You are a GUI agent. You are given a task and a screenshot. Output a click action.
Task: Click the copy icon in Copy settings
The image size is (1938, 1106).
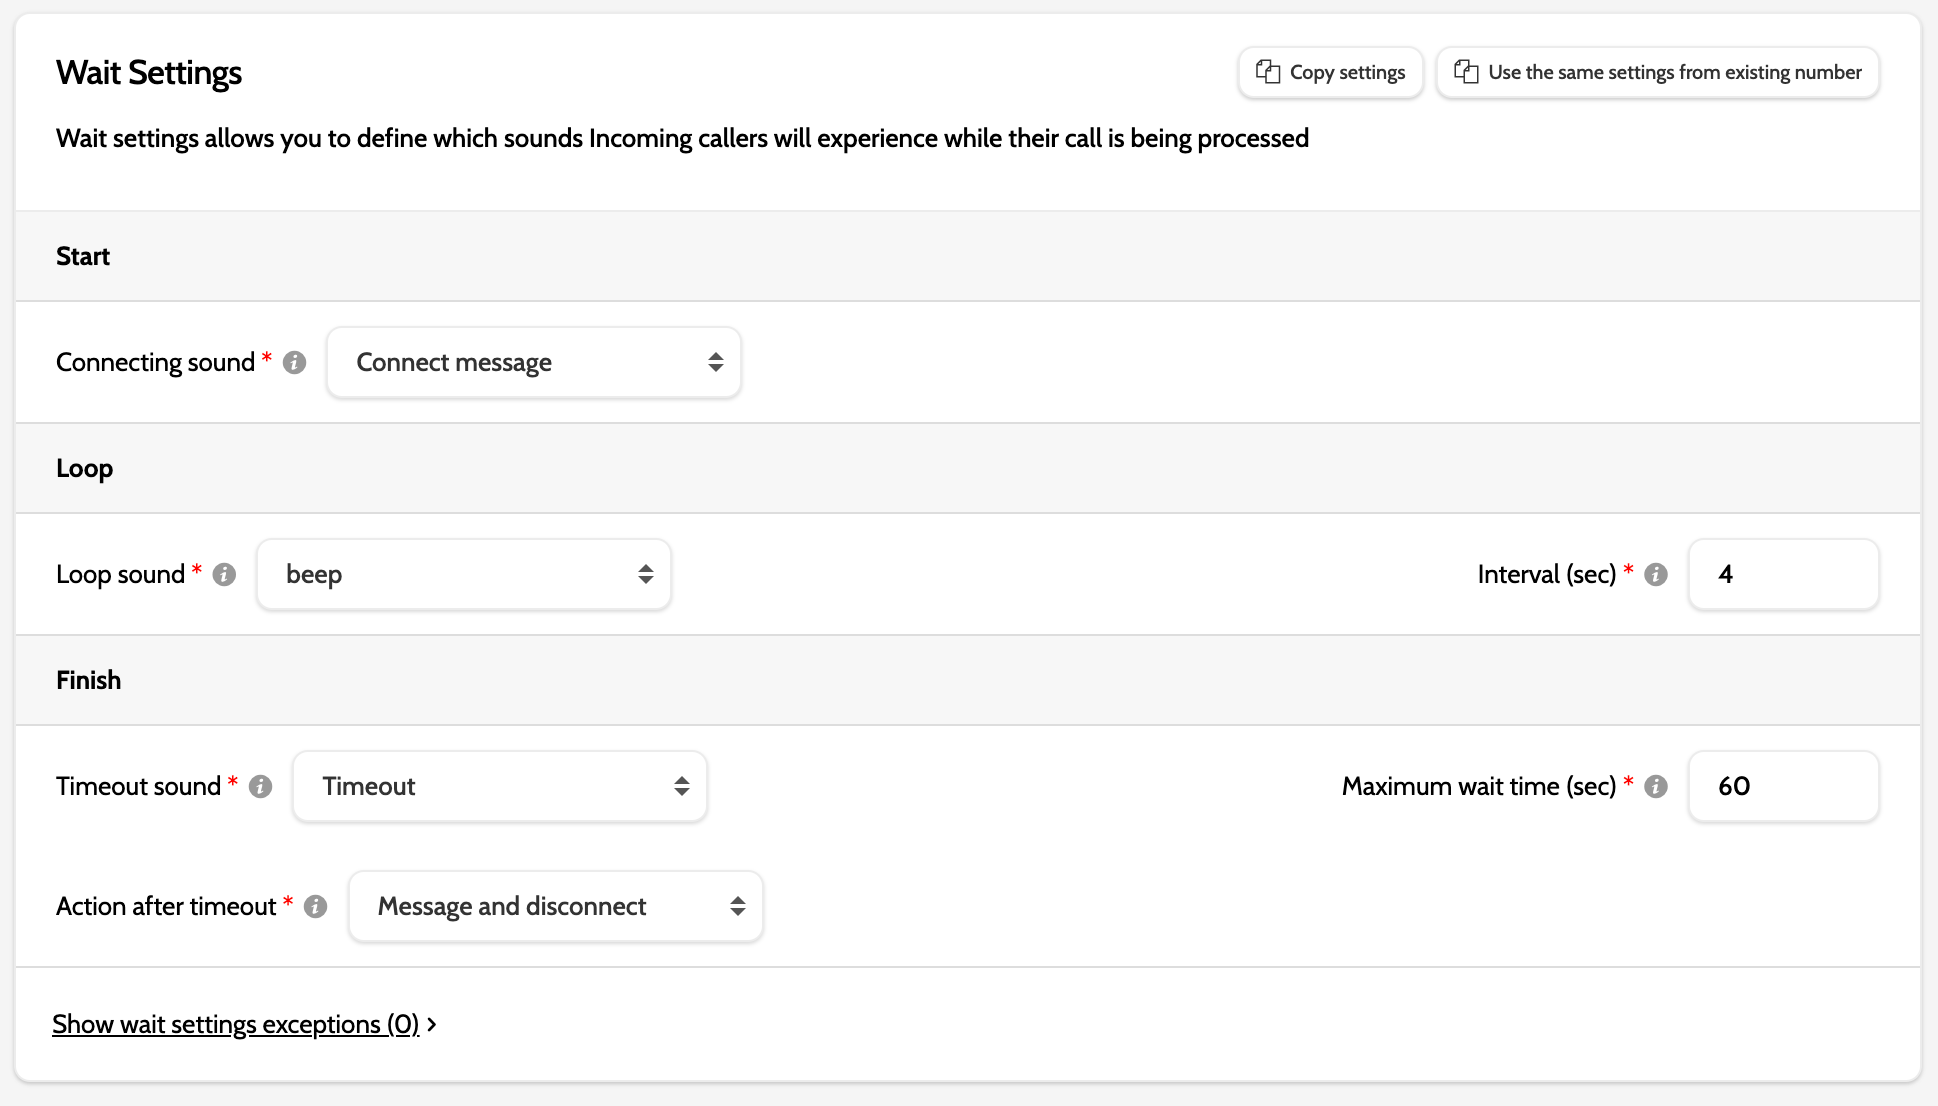coord(1268,72)
